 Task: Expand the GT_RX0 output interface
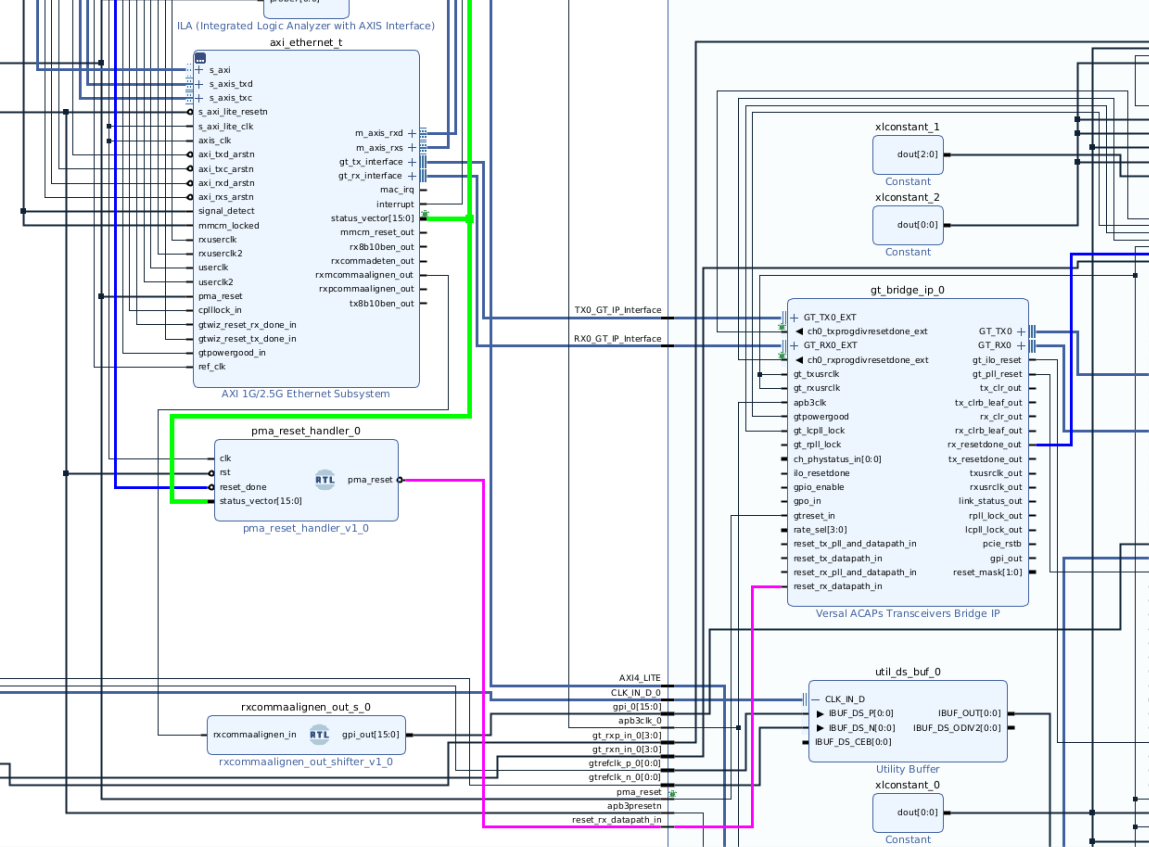(x=1020, y=345)
